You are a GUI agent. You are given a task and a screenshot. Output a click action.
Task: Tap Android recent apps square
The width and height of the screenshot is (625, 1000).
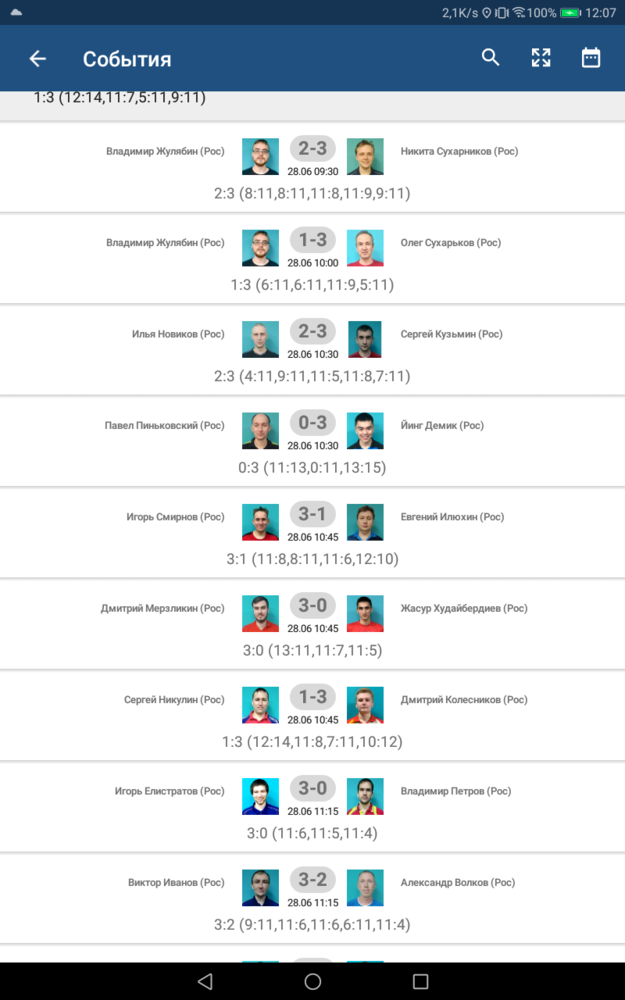click(x=420, y=981)
